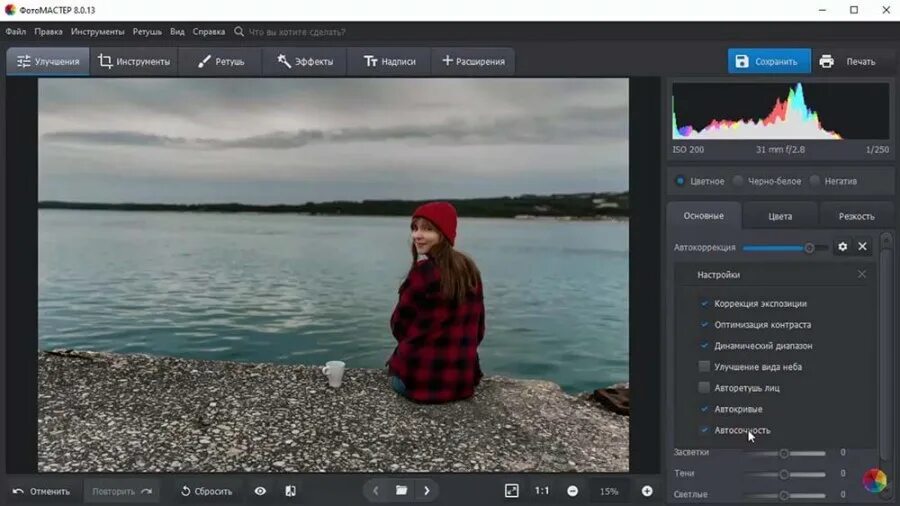Click the color wheel icon
This screenshot has height=506, width=900.
point(874,481)
